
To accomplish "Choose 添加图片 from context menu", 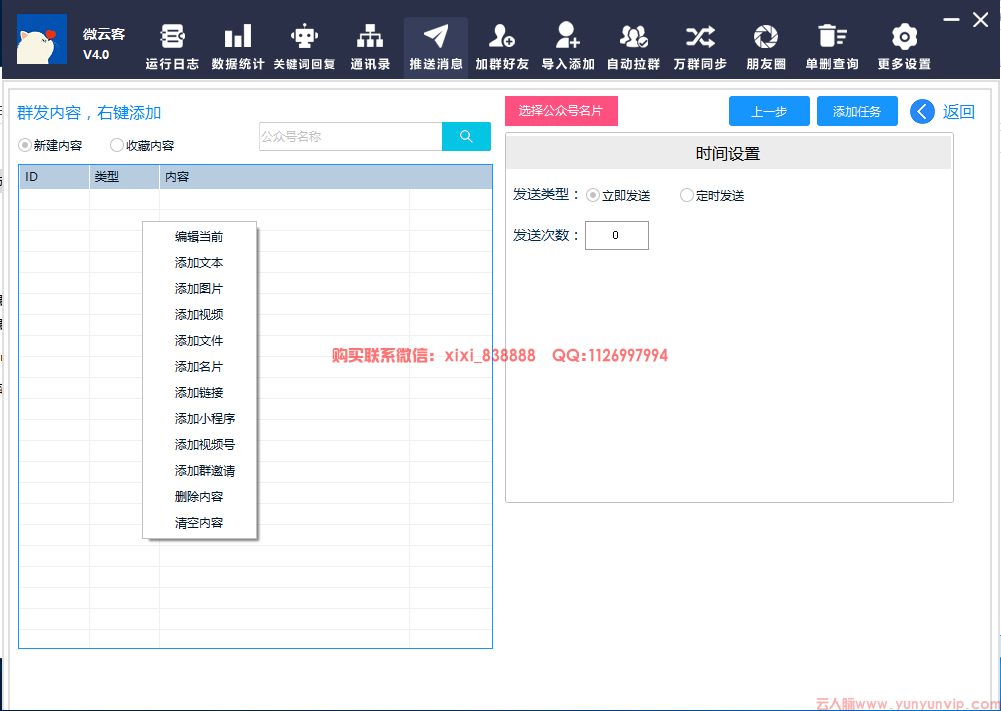I will click(x=199, y=289).
